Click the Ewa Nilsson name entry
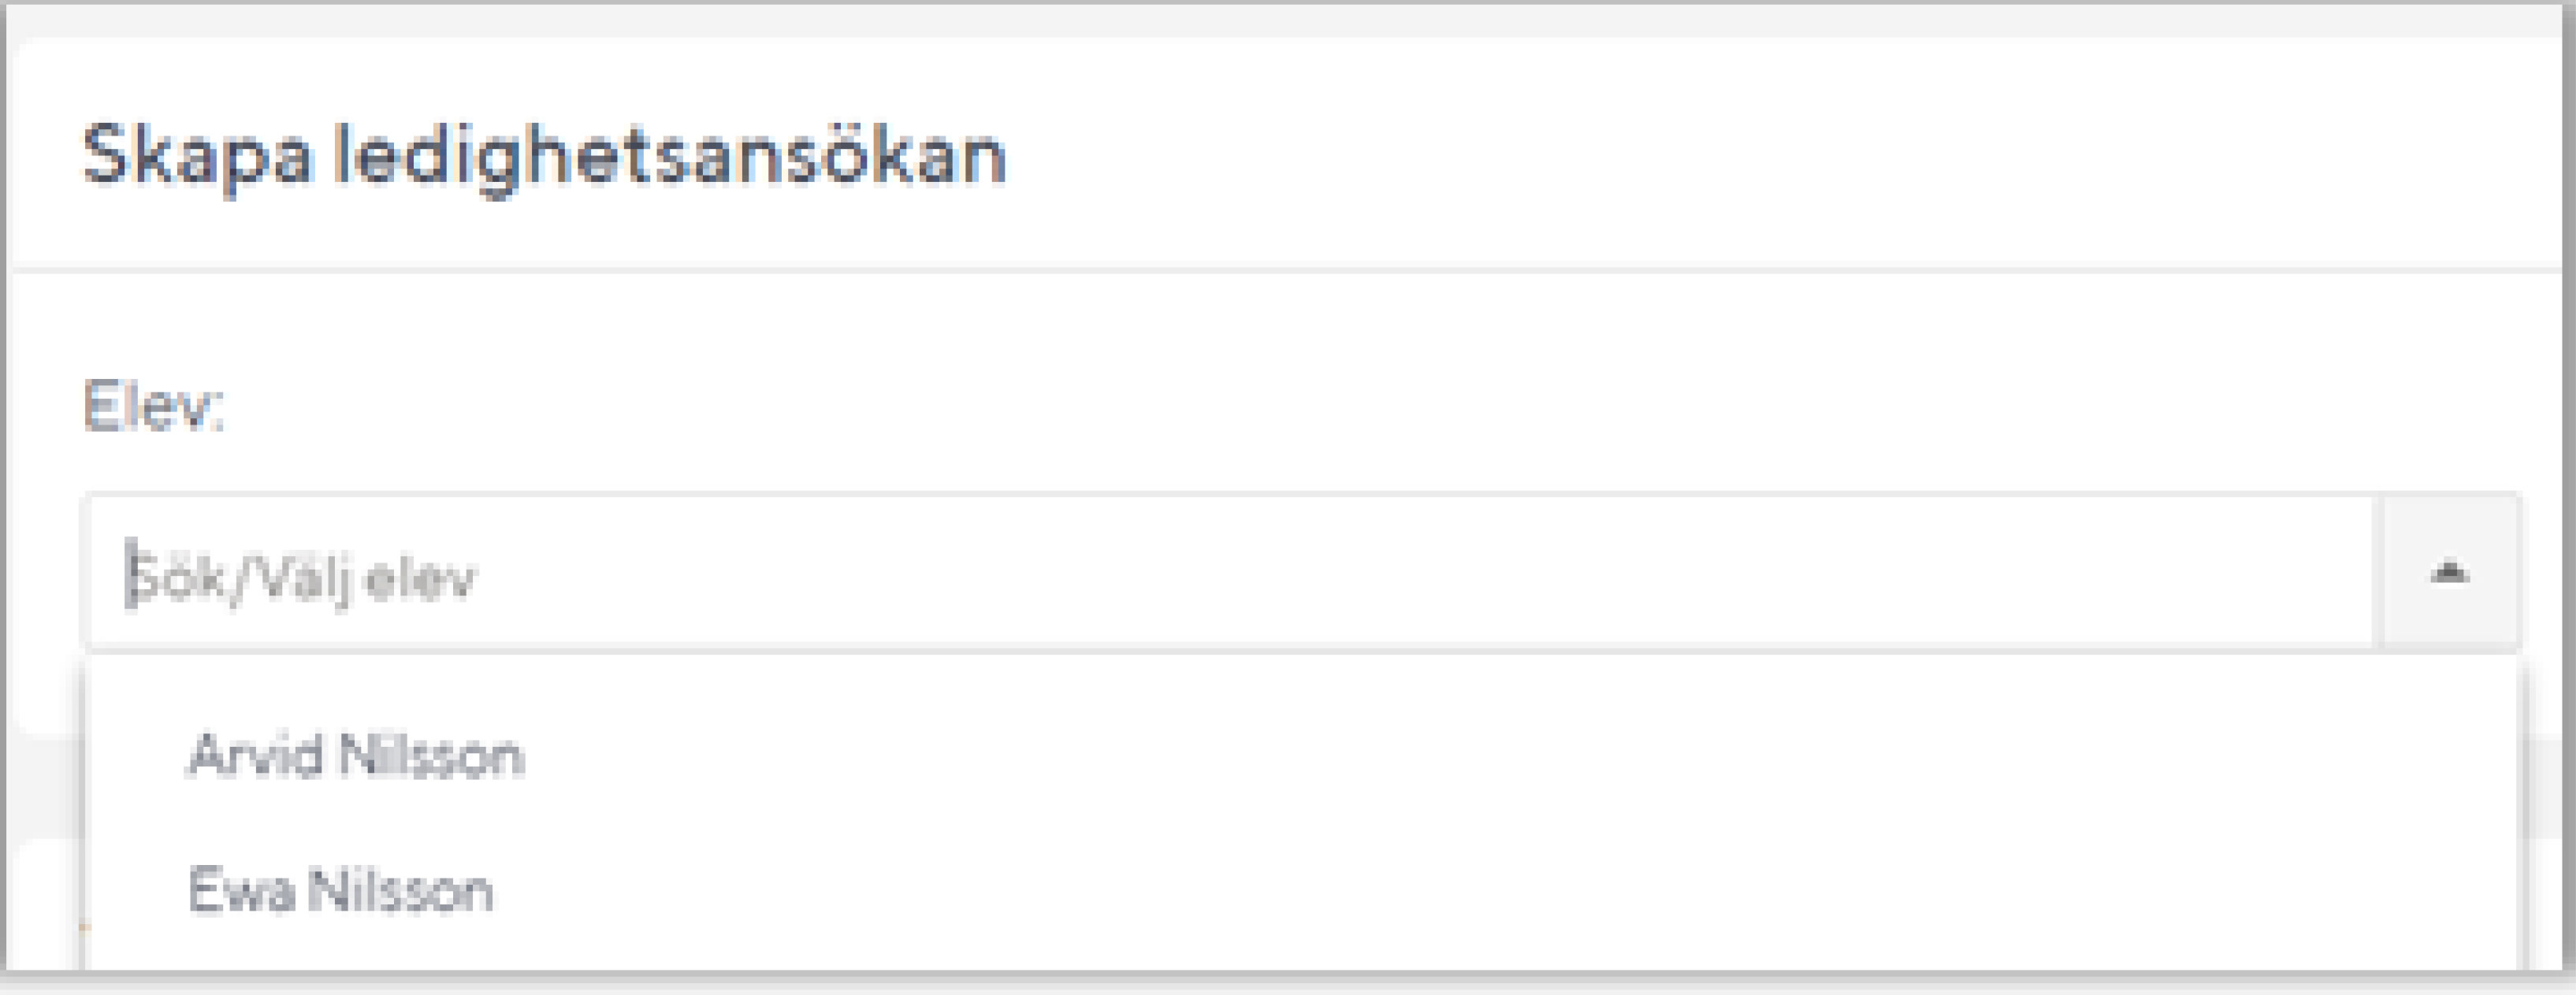This screenshot has height=995, width=2576. 341,890
